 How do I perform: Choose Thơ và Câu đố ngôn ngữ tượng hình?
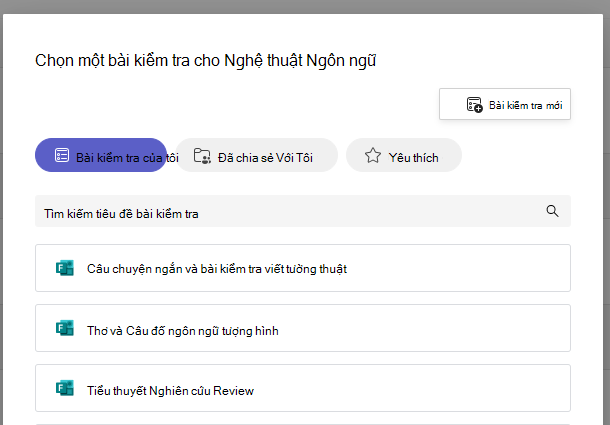(303, 328)
